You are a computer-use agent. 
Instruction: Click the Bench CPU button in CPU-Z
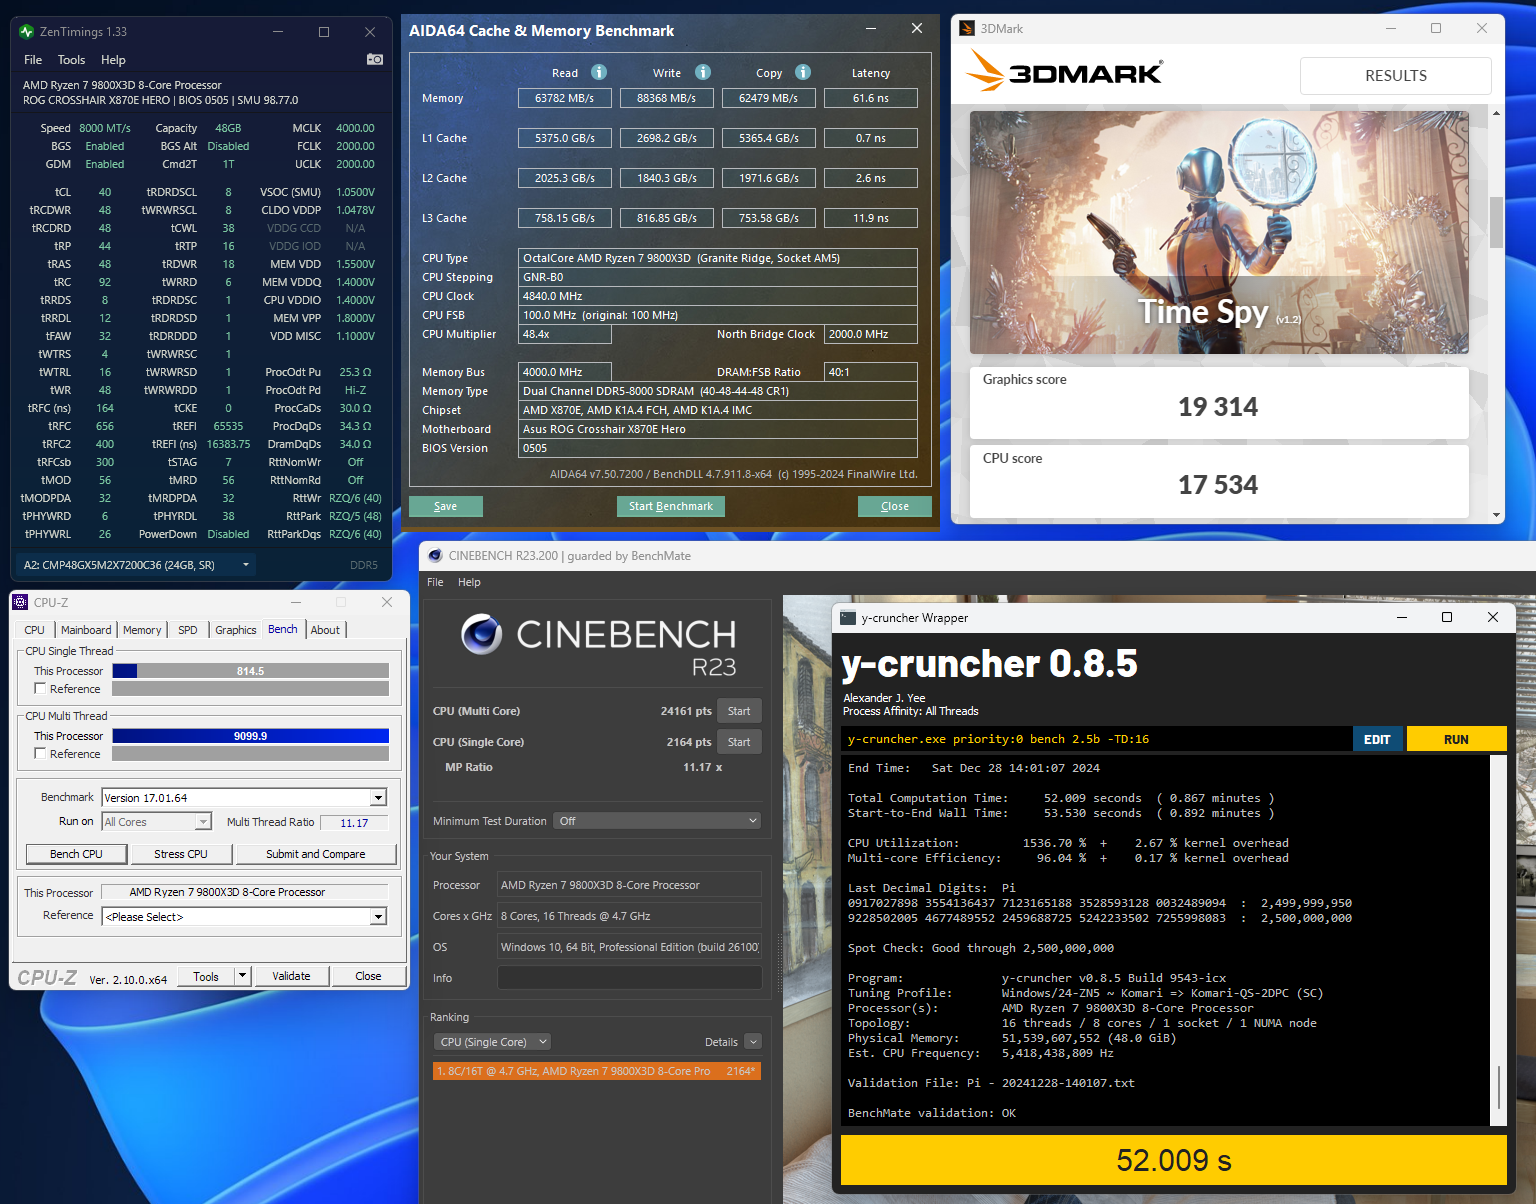click(x=77, y=854)
